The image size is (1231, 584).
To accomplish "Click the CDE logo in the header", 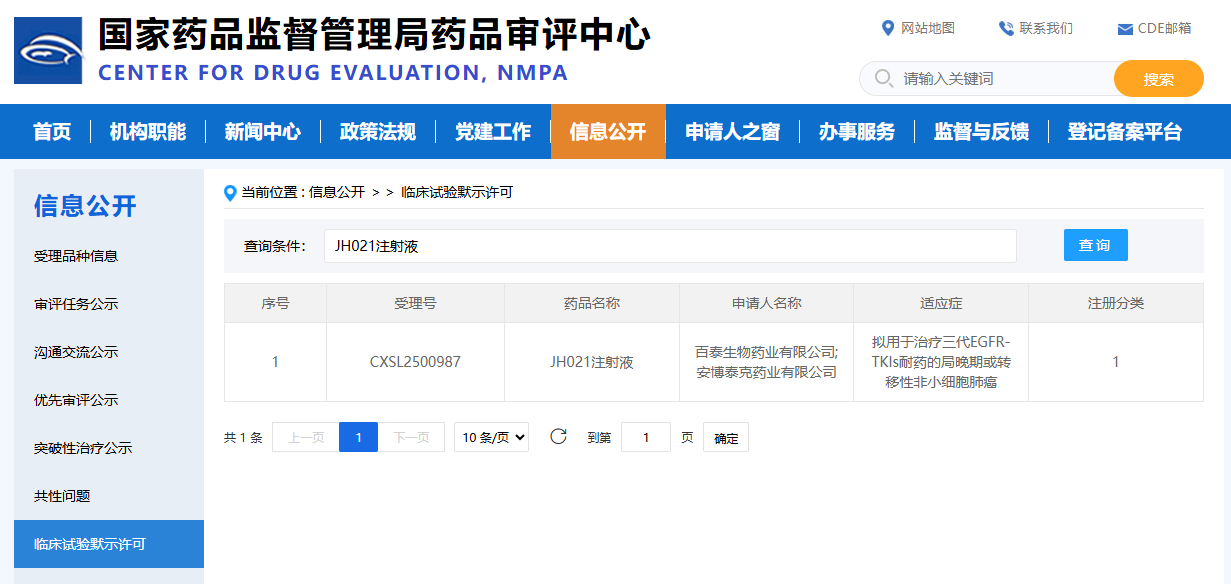I will (48, 50).
